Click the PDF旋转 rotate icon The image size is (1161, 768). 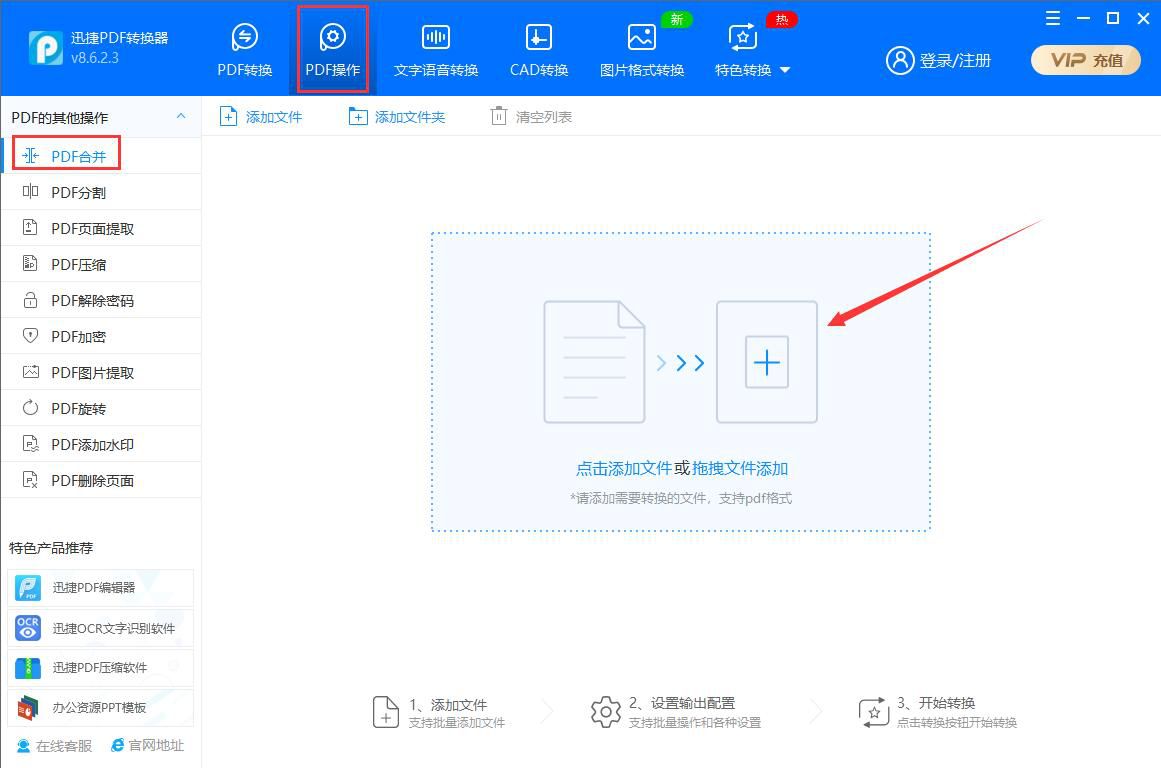pyautogui.click(x=30, y=407)
